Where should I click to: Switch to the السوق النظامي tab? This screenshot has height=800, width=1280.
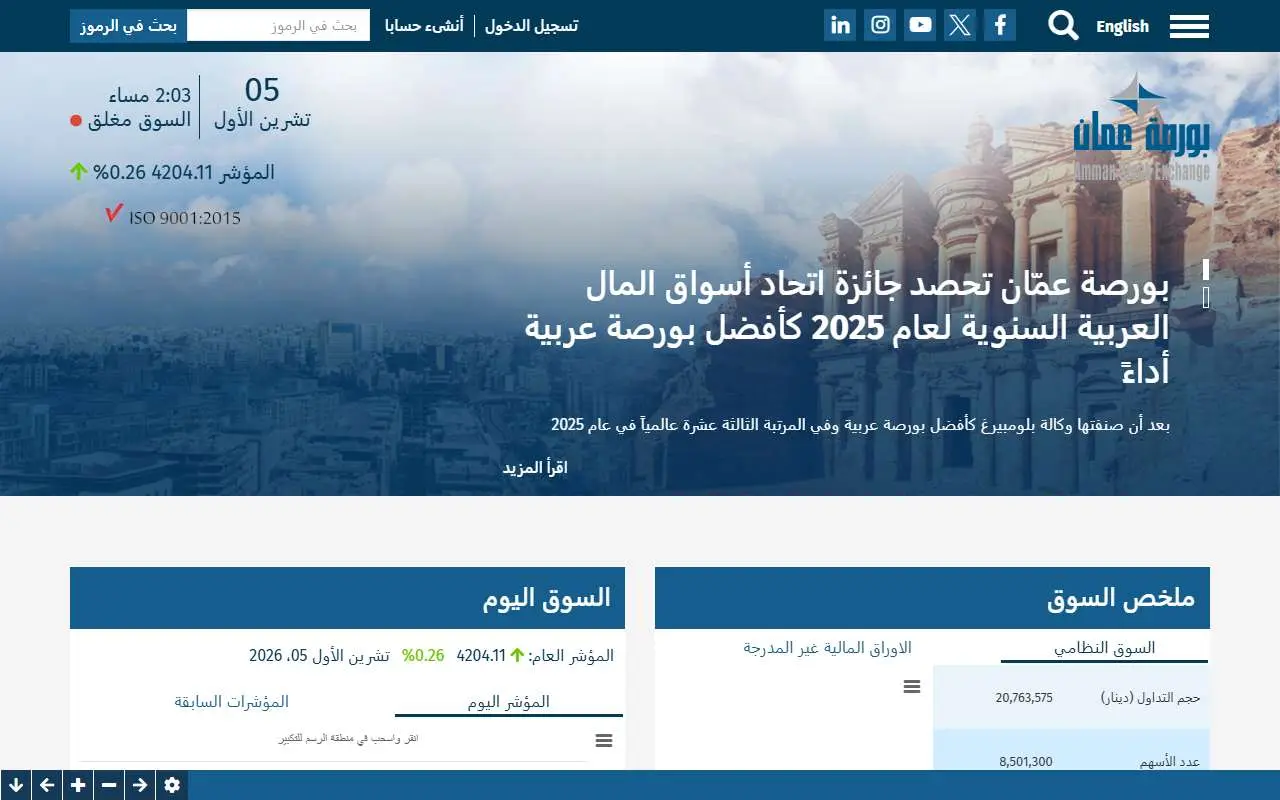[1104, 648]
